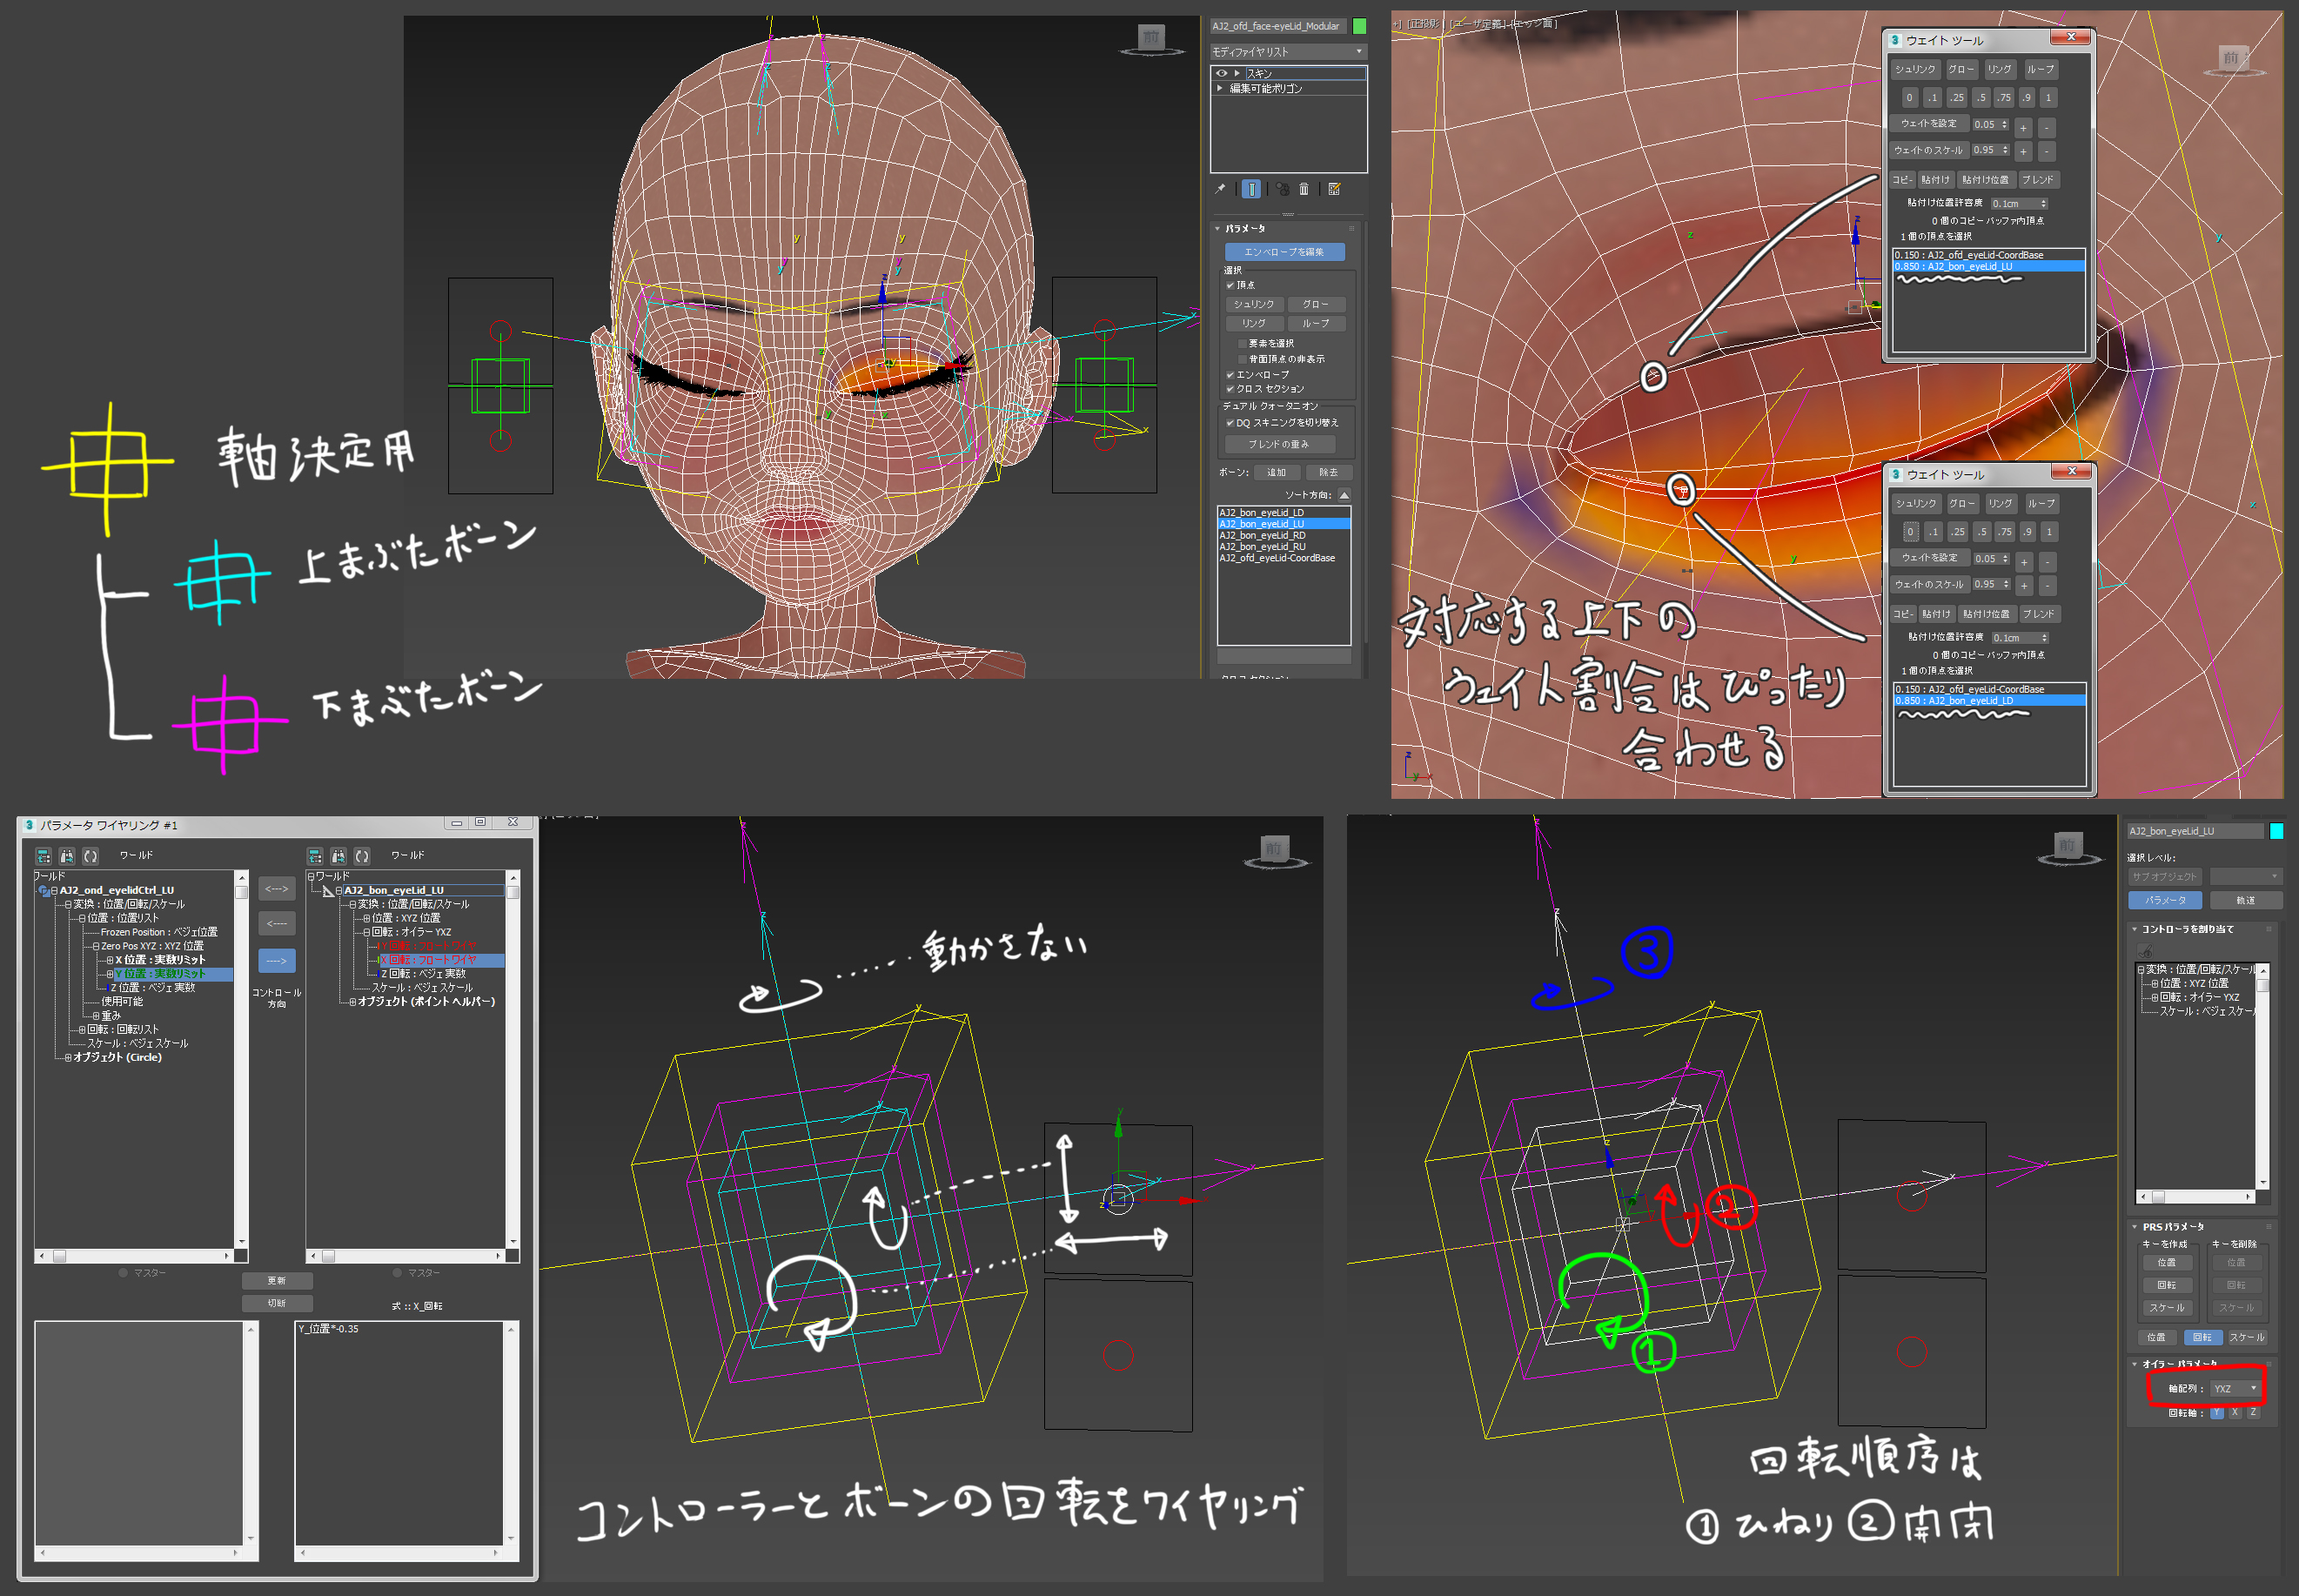
Task: Open the configure modifier sets icon
Action: coord(1334,189)
